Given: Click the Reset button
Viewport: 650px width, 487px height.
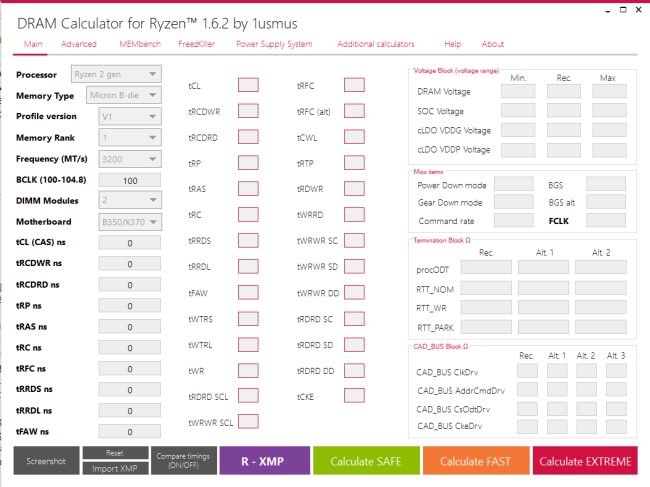Looking at the screenshot, I should 115,453.
